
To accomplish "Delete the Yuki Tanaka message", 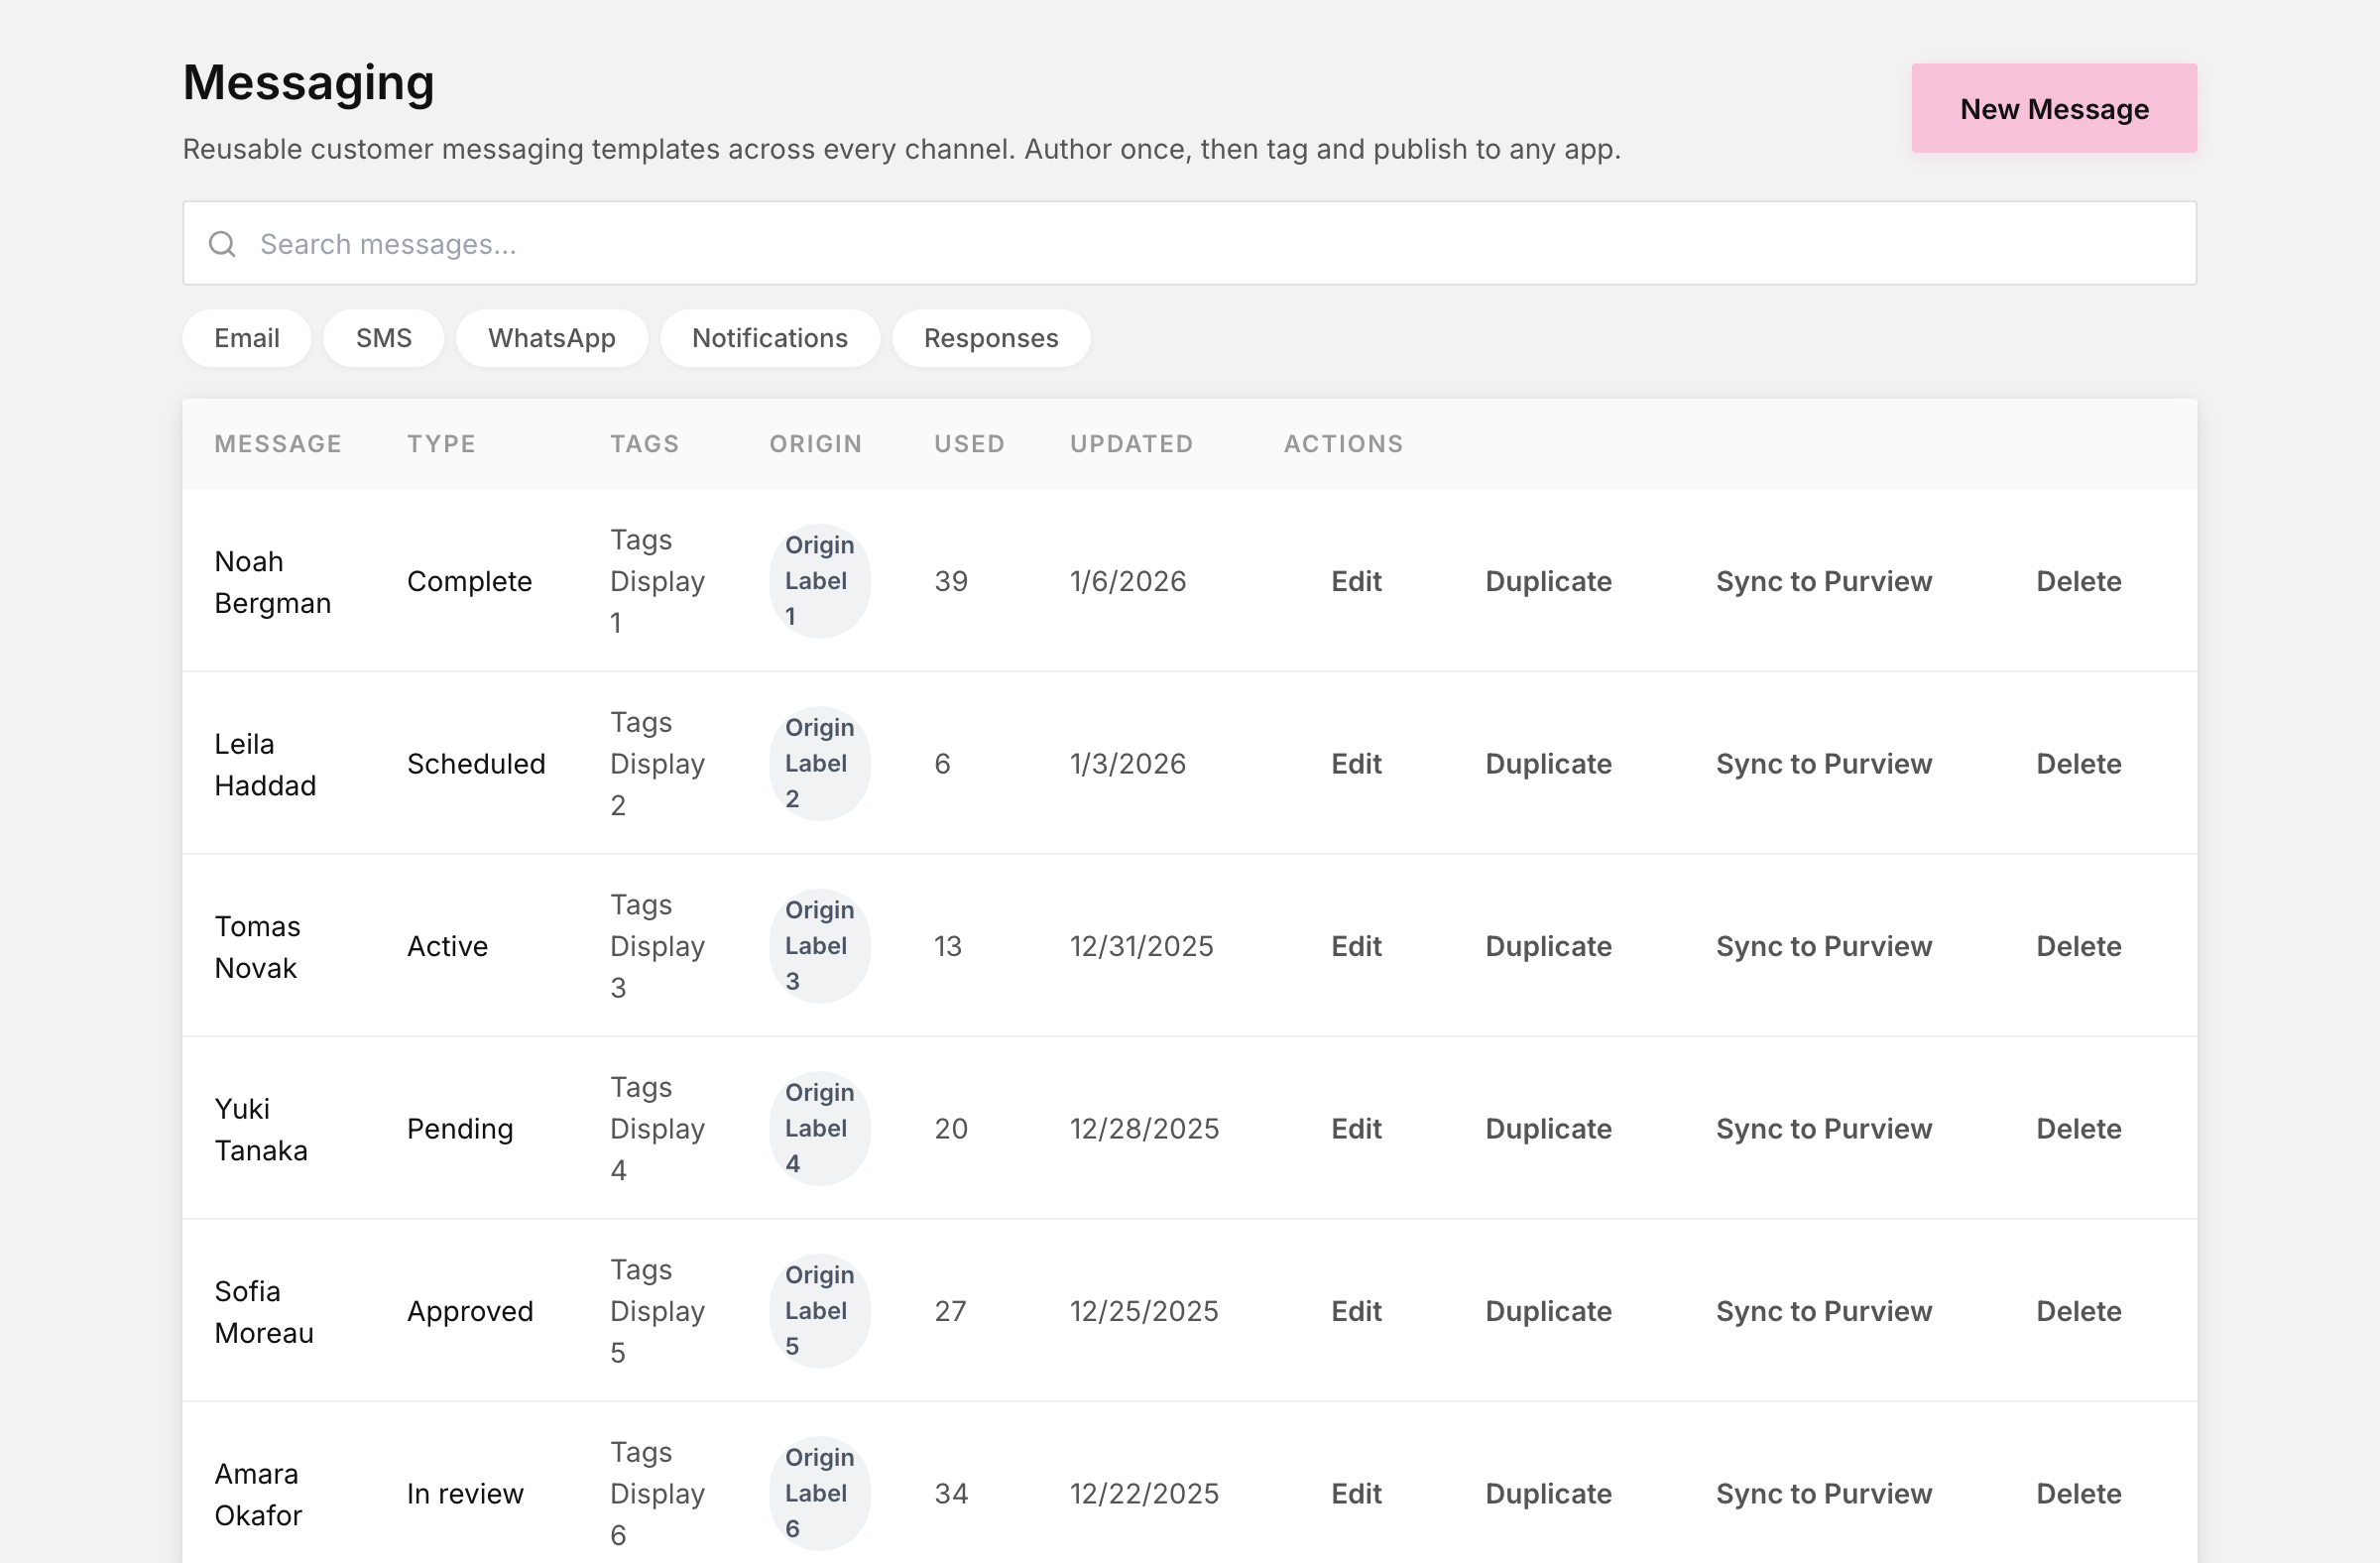I will pyautogui.click(x=2078, y=1129).
